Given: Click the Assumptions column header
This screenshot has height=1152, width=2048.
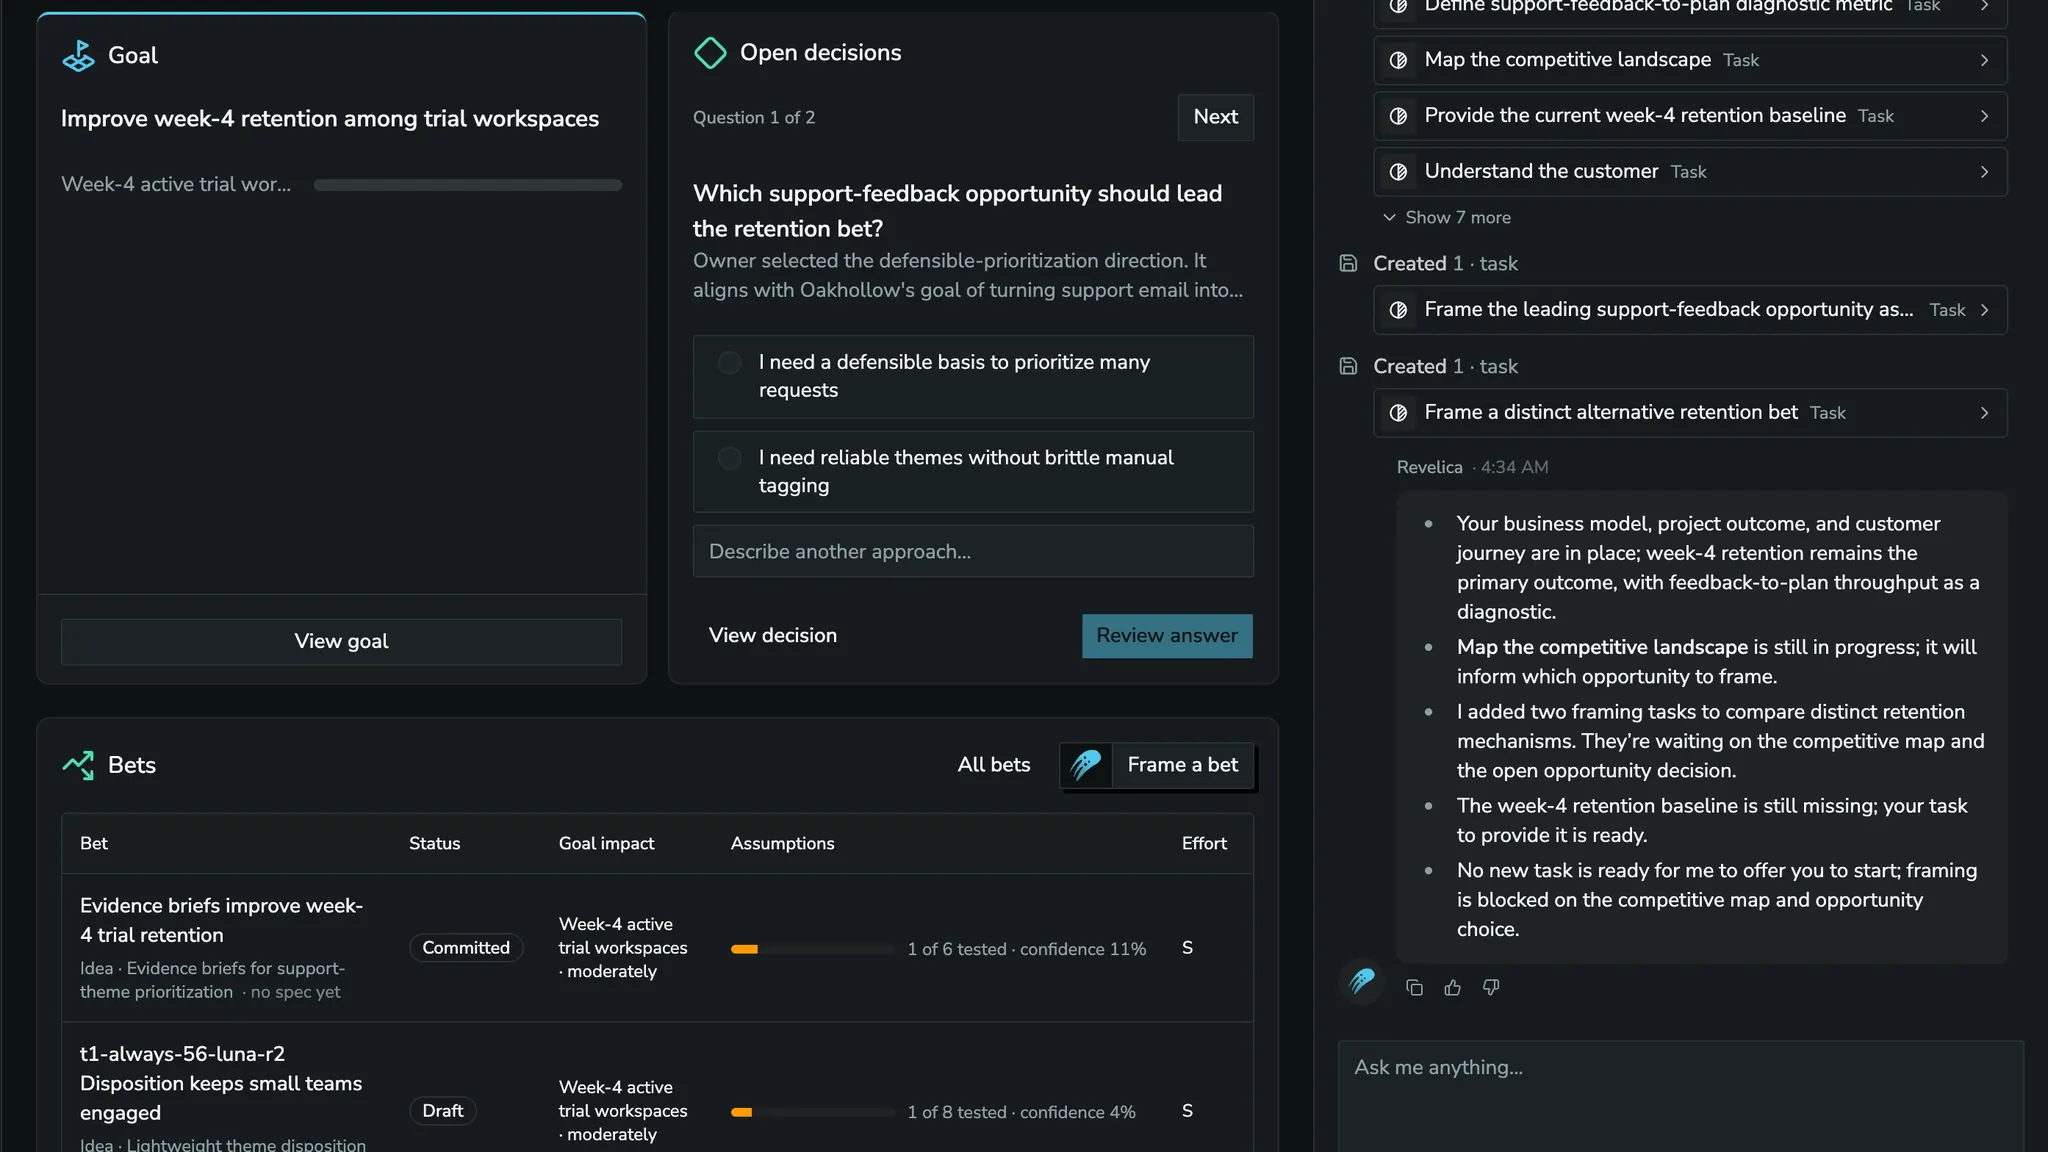Looking at the screenshot, I should [x=782, y=844].
